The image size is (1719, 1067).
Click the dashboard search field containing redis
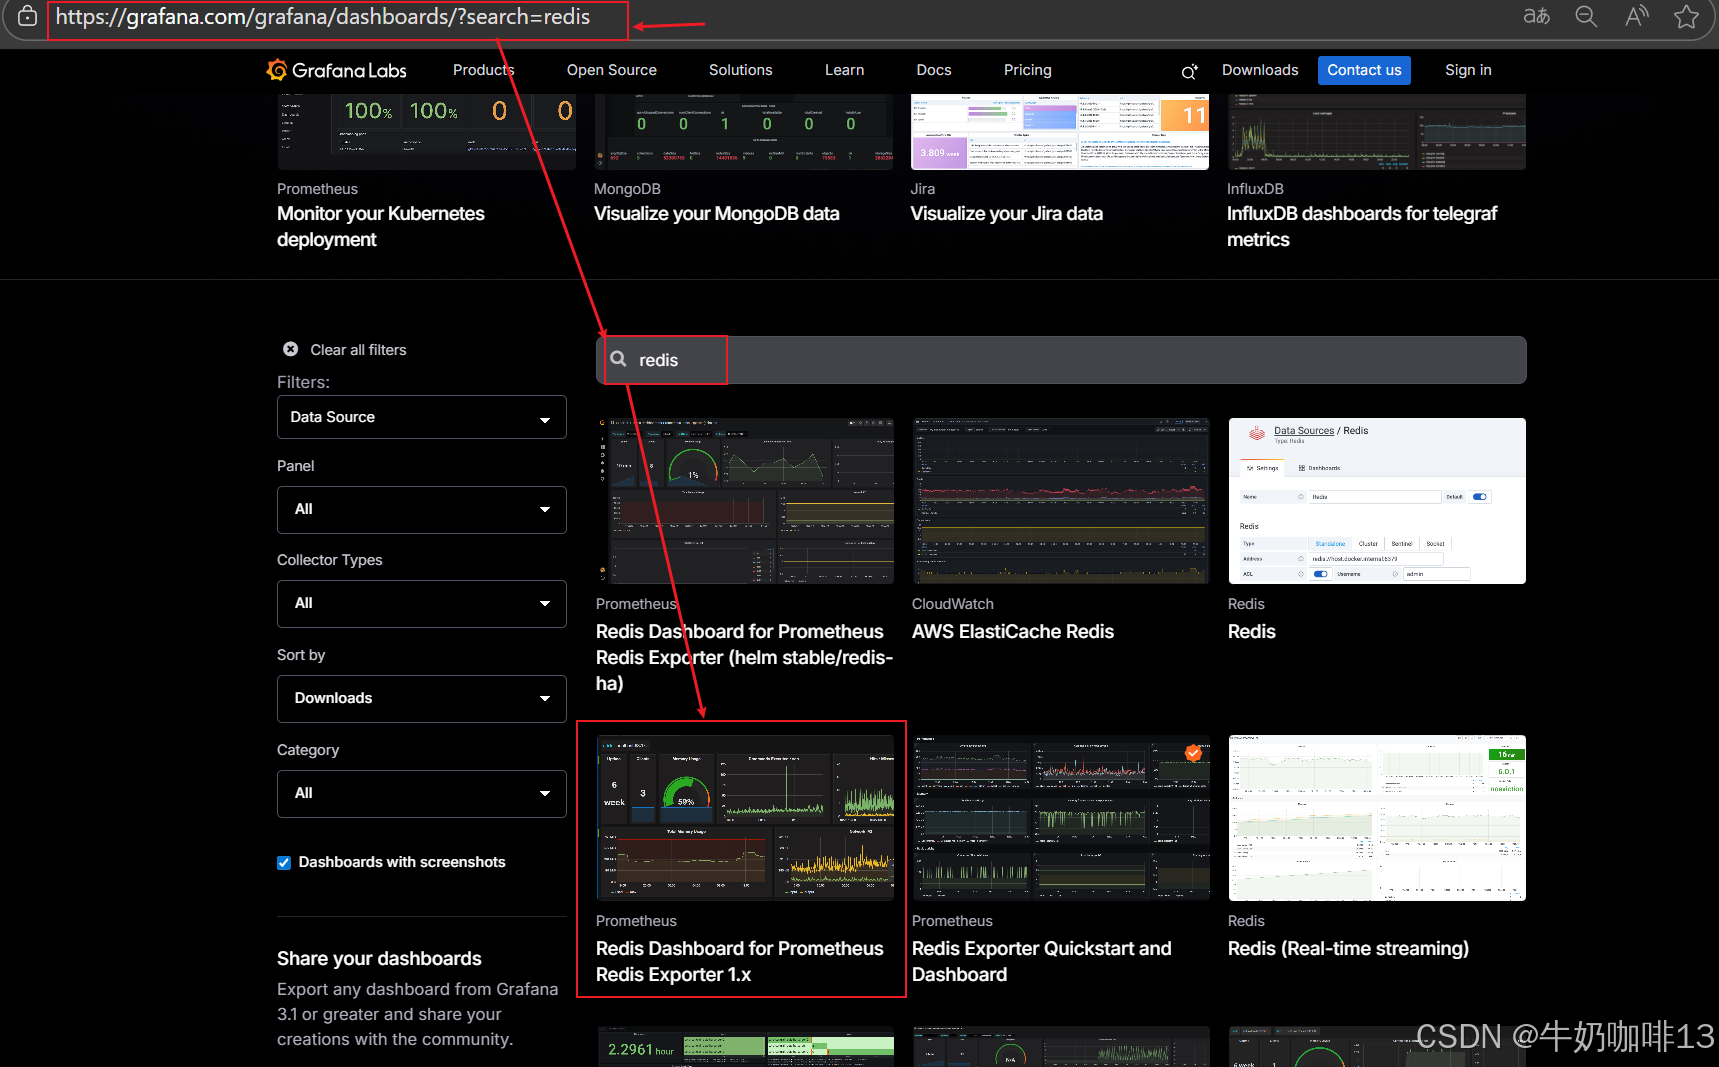1061,360
